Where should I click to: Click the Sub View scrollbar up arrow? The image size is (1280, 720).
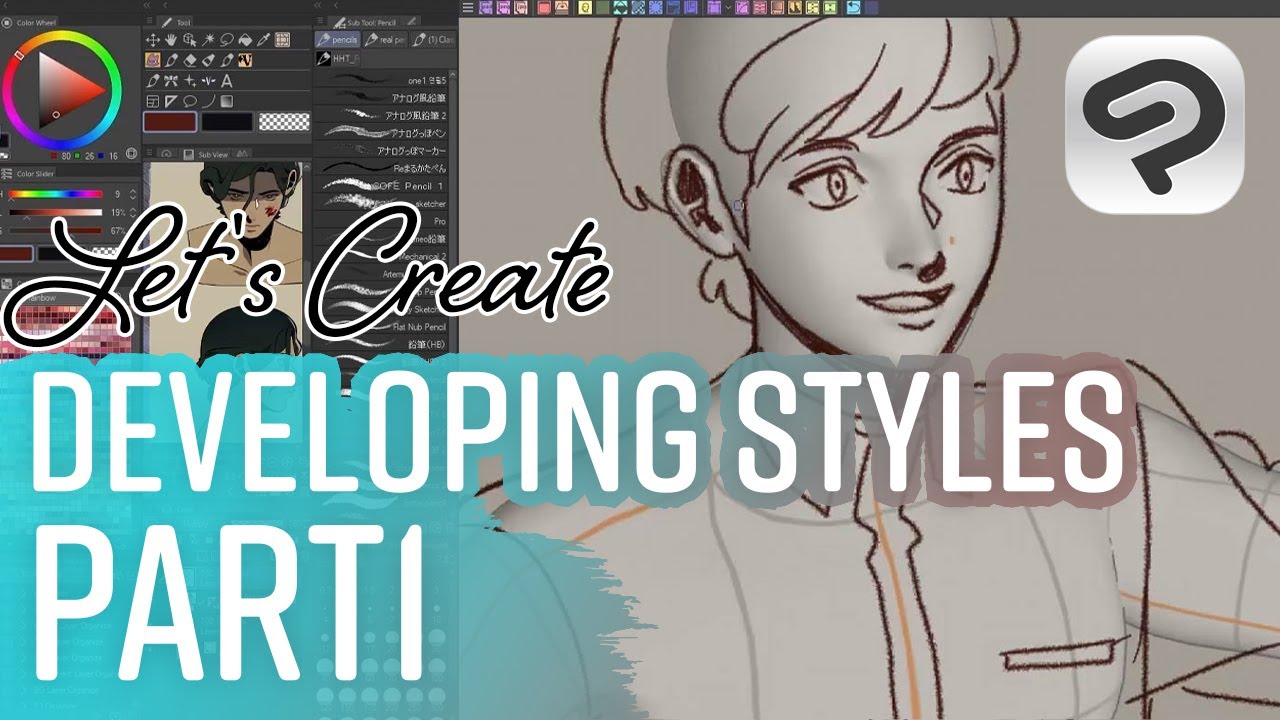click(x=305, y=167)
